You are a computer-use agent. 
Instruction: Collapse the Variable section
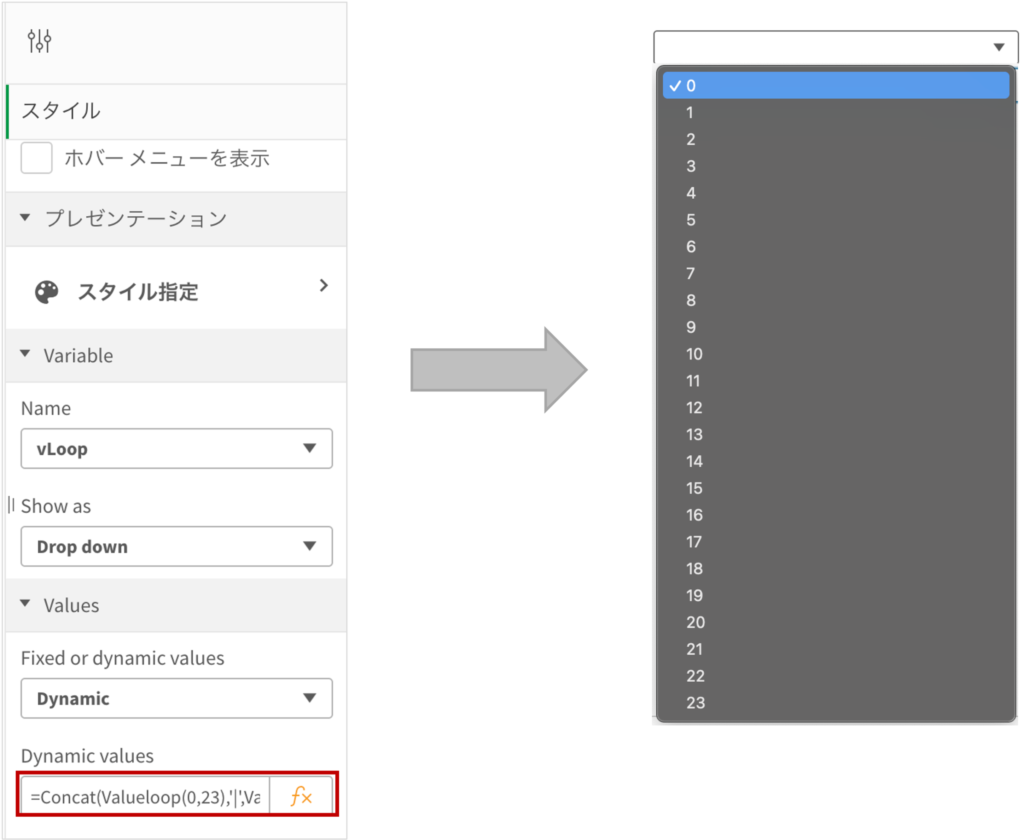point(26,355)
